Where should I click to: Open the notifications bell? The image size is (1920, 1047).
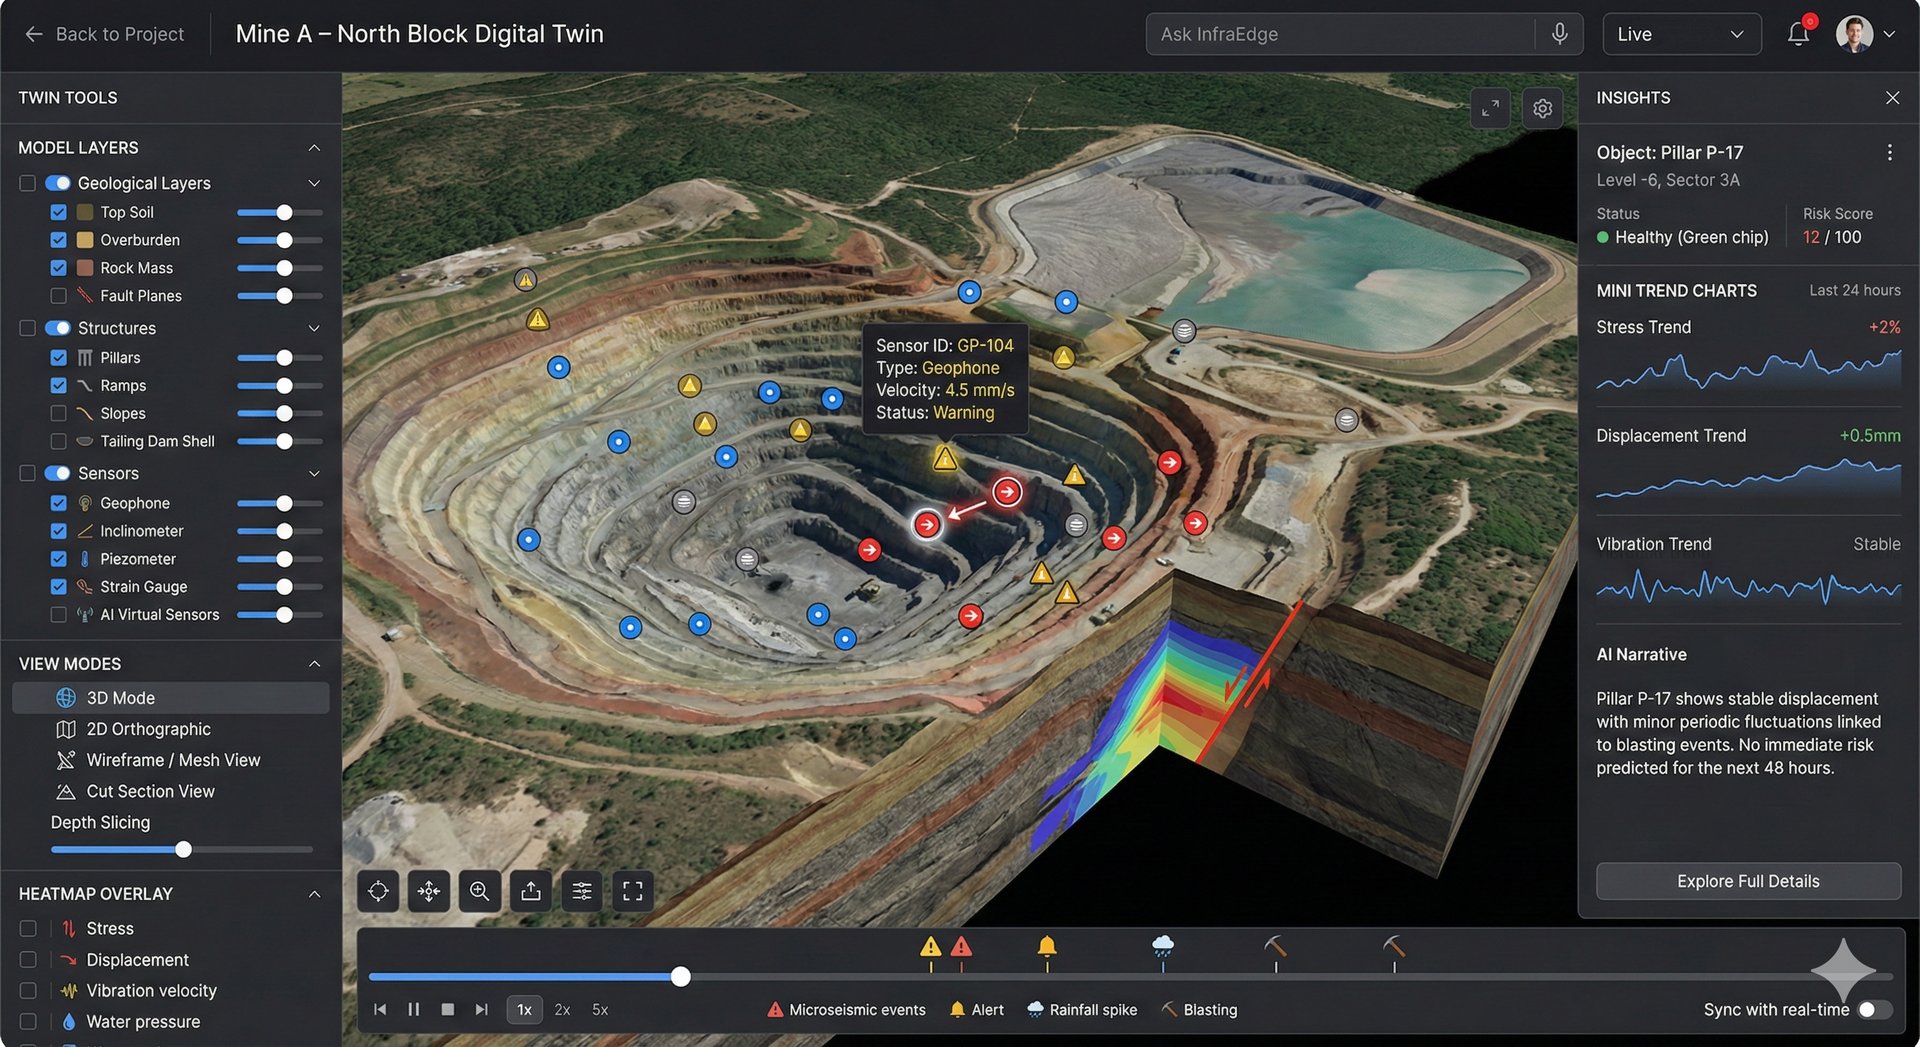1798,34
